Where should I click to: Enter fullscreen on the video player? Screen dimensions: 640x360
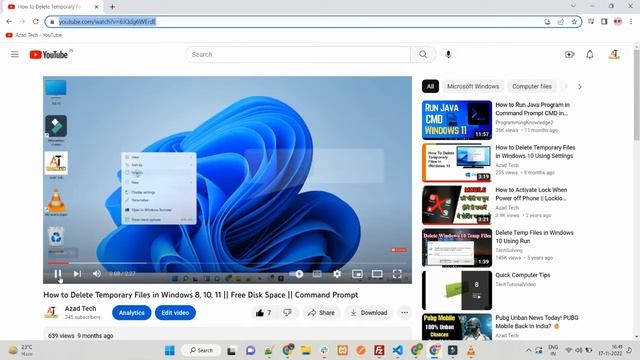(x=397, y=274)
